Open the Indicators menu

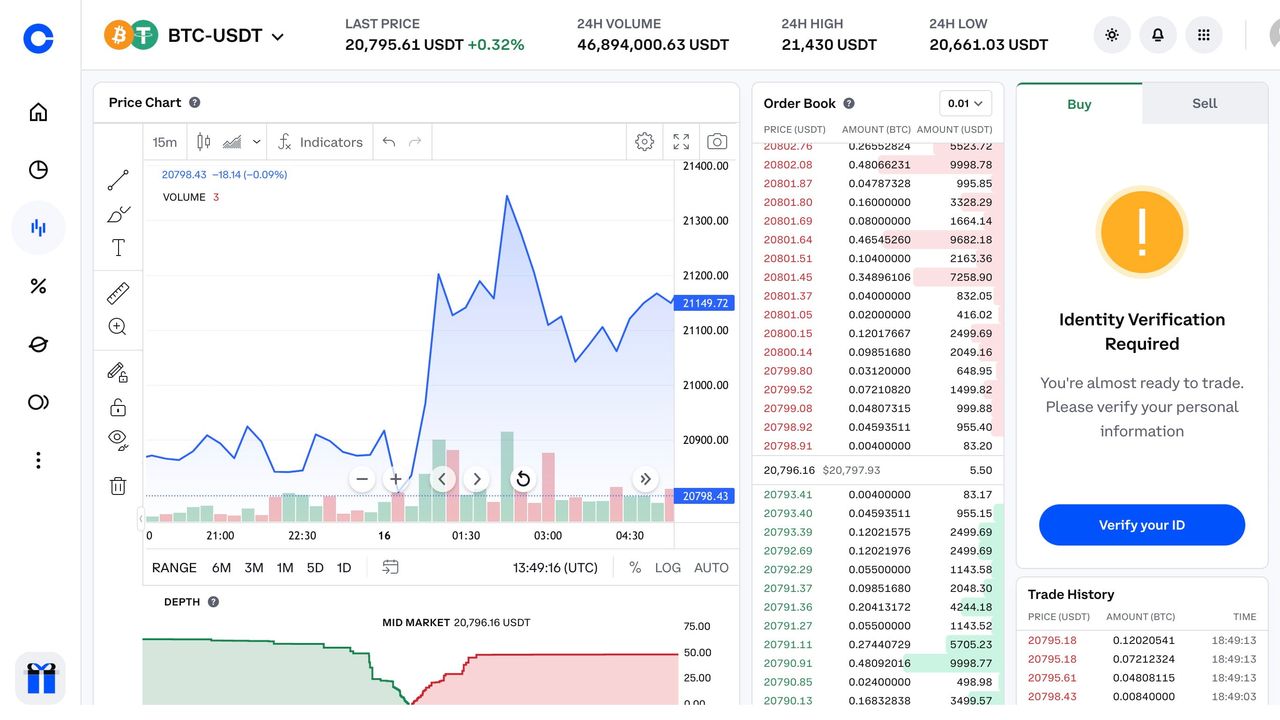pos(320,142)
